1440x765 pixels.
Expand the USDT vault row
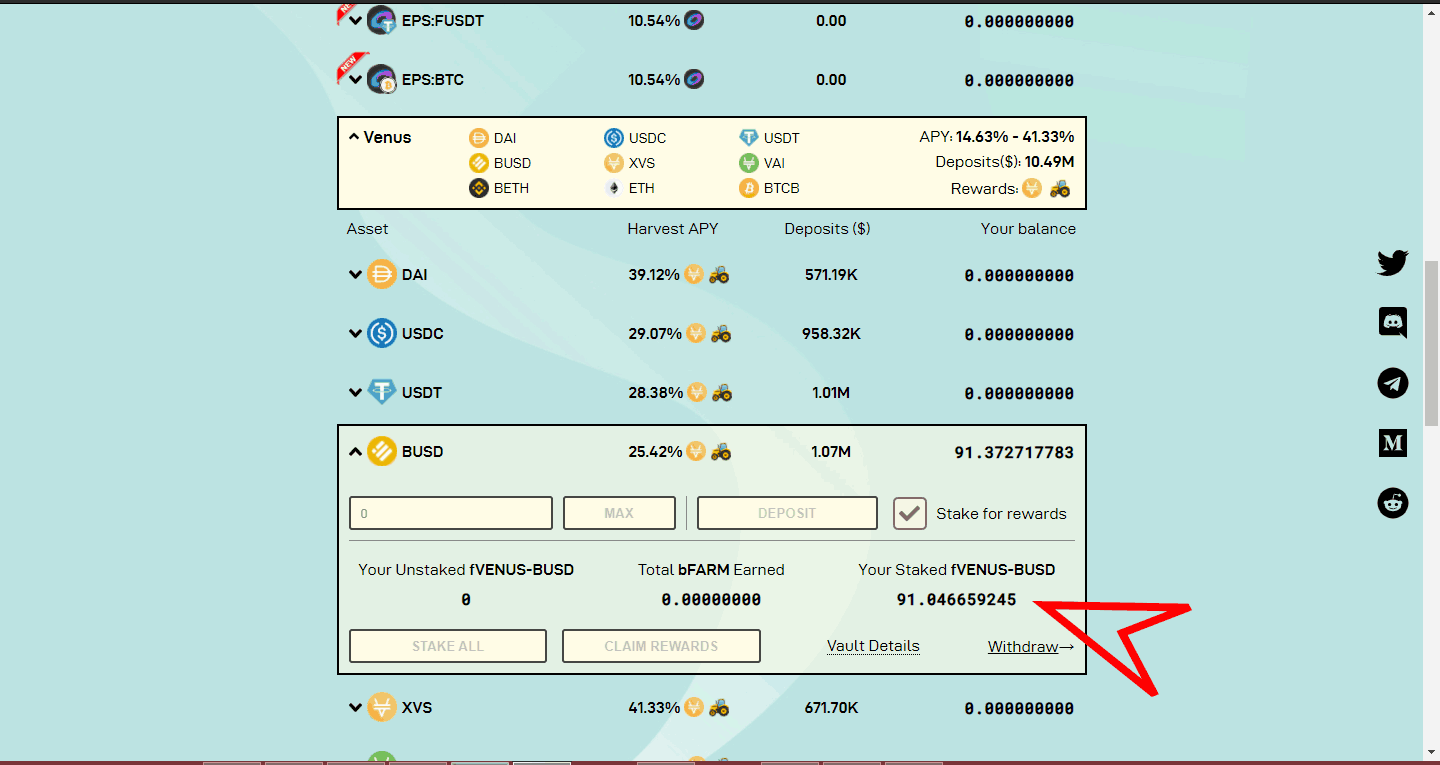[x=355, y=393]
